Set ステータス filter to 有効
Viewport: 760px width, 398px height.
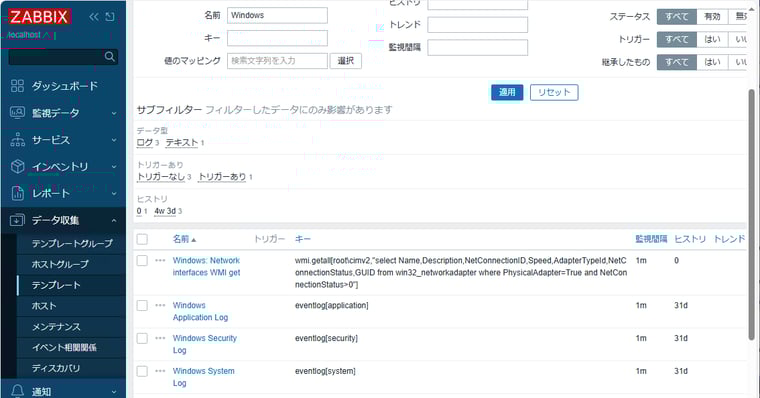712,16
